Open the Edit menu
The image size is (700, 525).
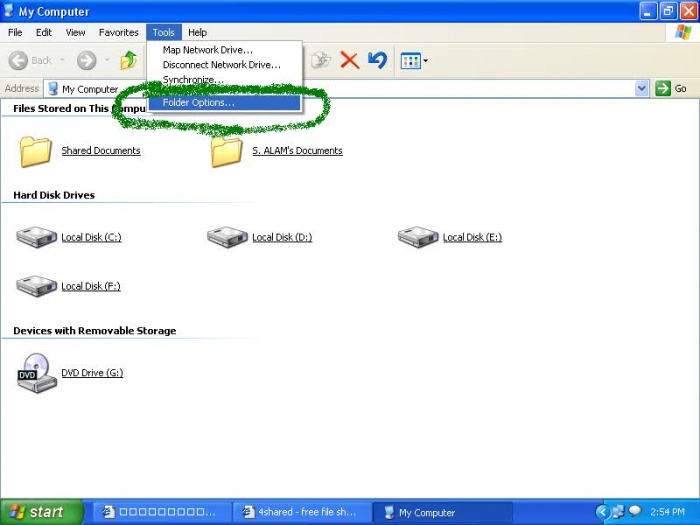[44, 33]
